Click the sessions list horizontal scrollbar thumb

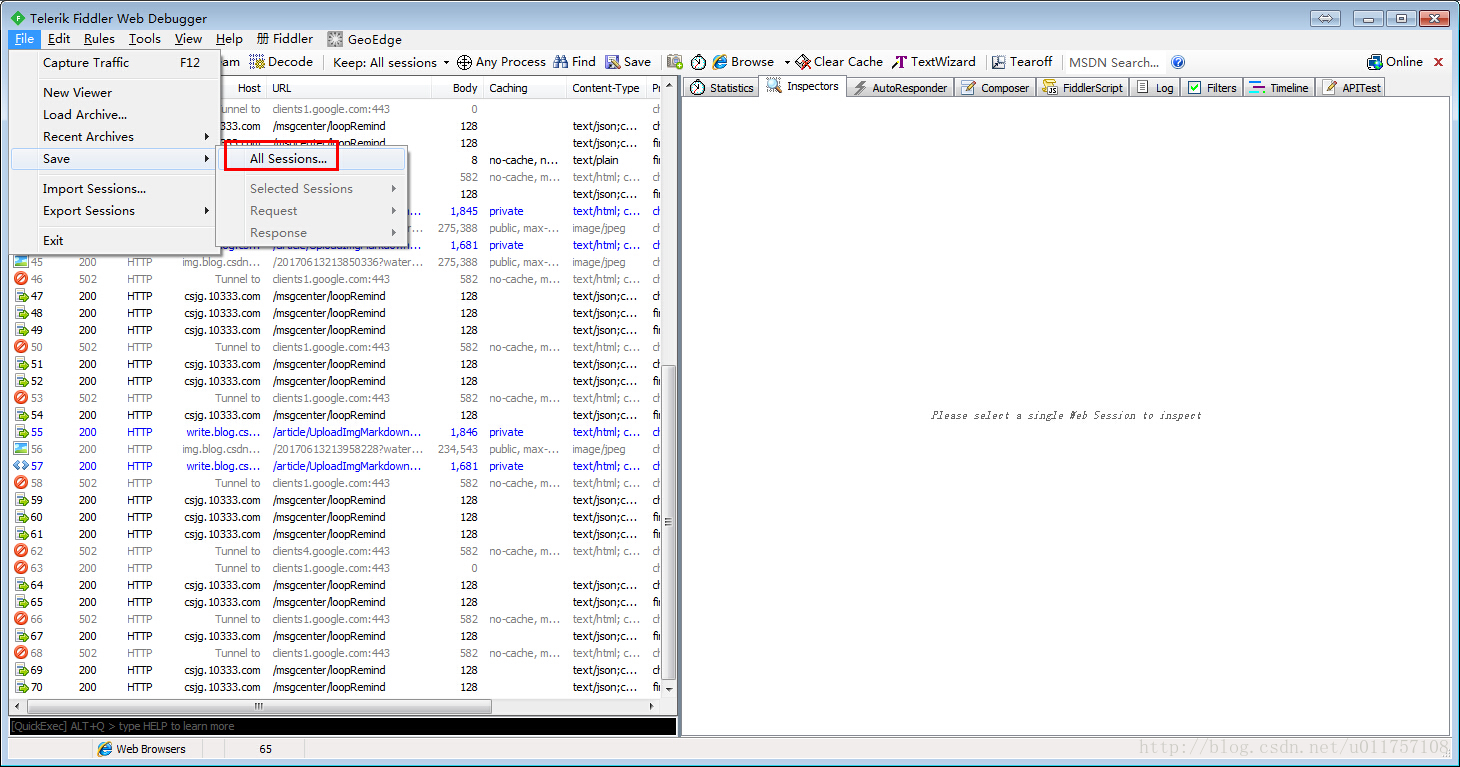click(x=258, y=706)
